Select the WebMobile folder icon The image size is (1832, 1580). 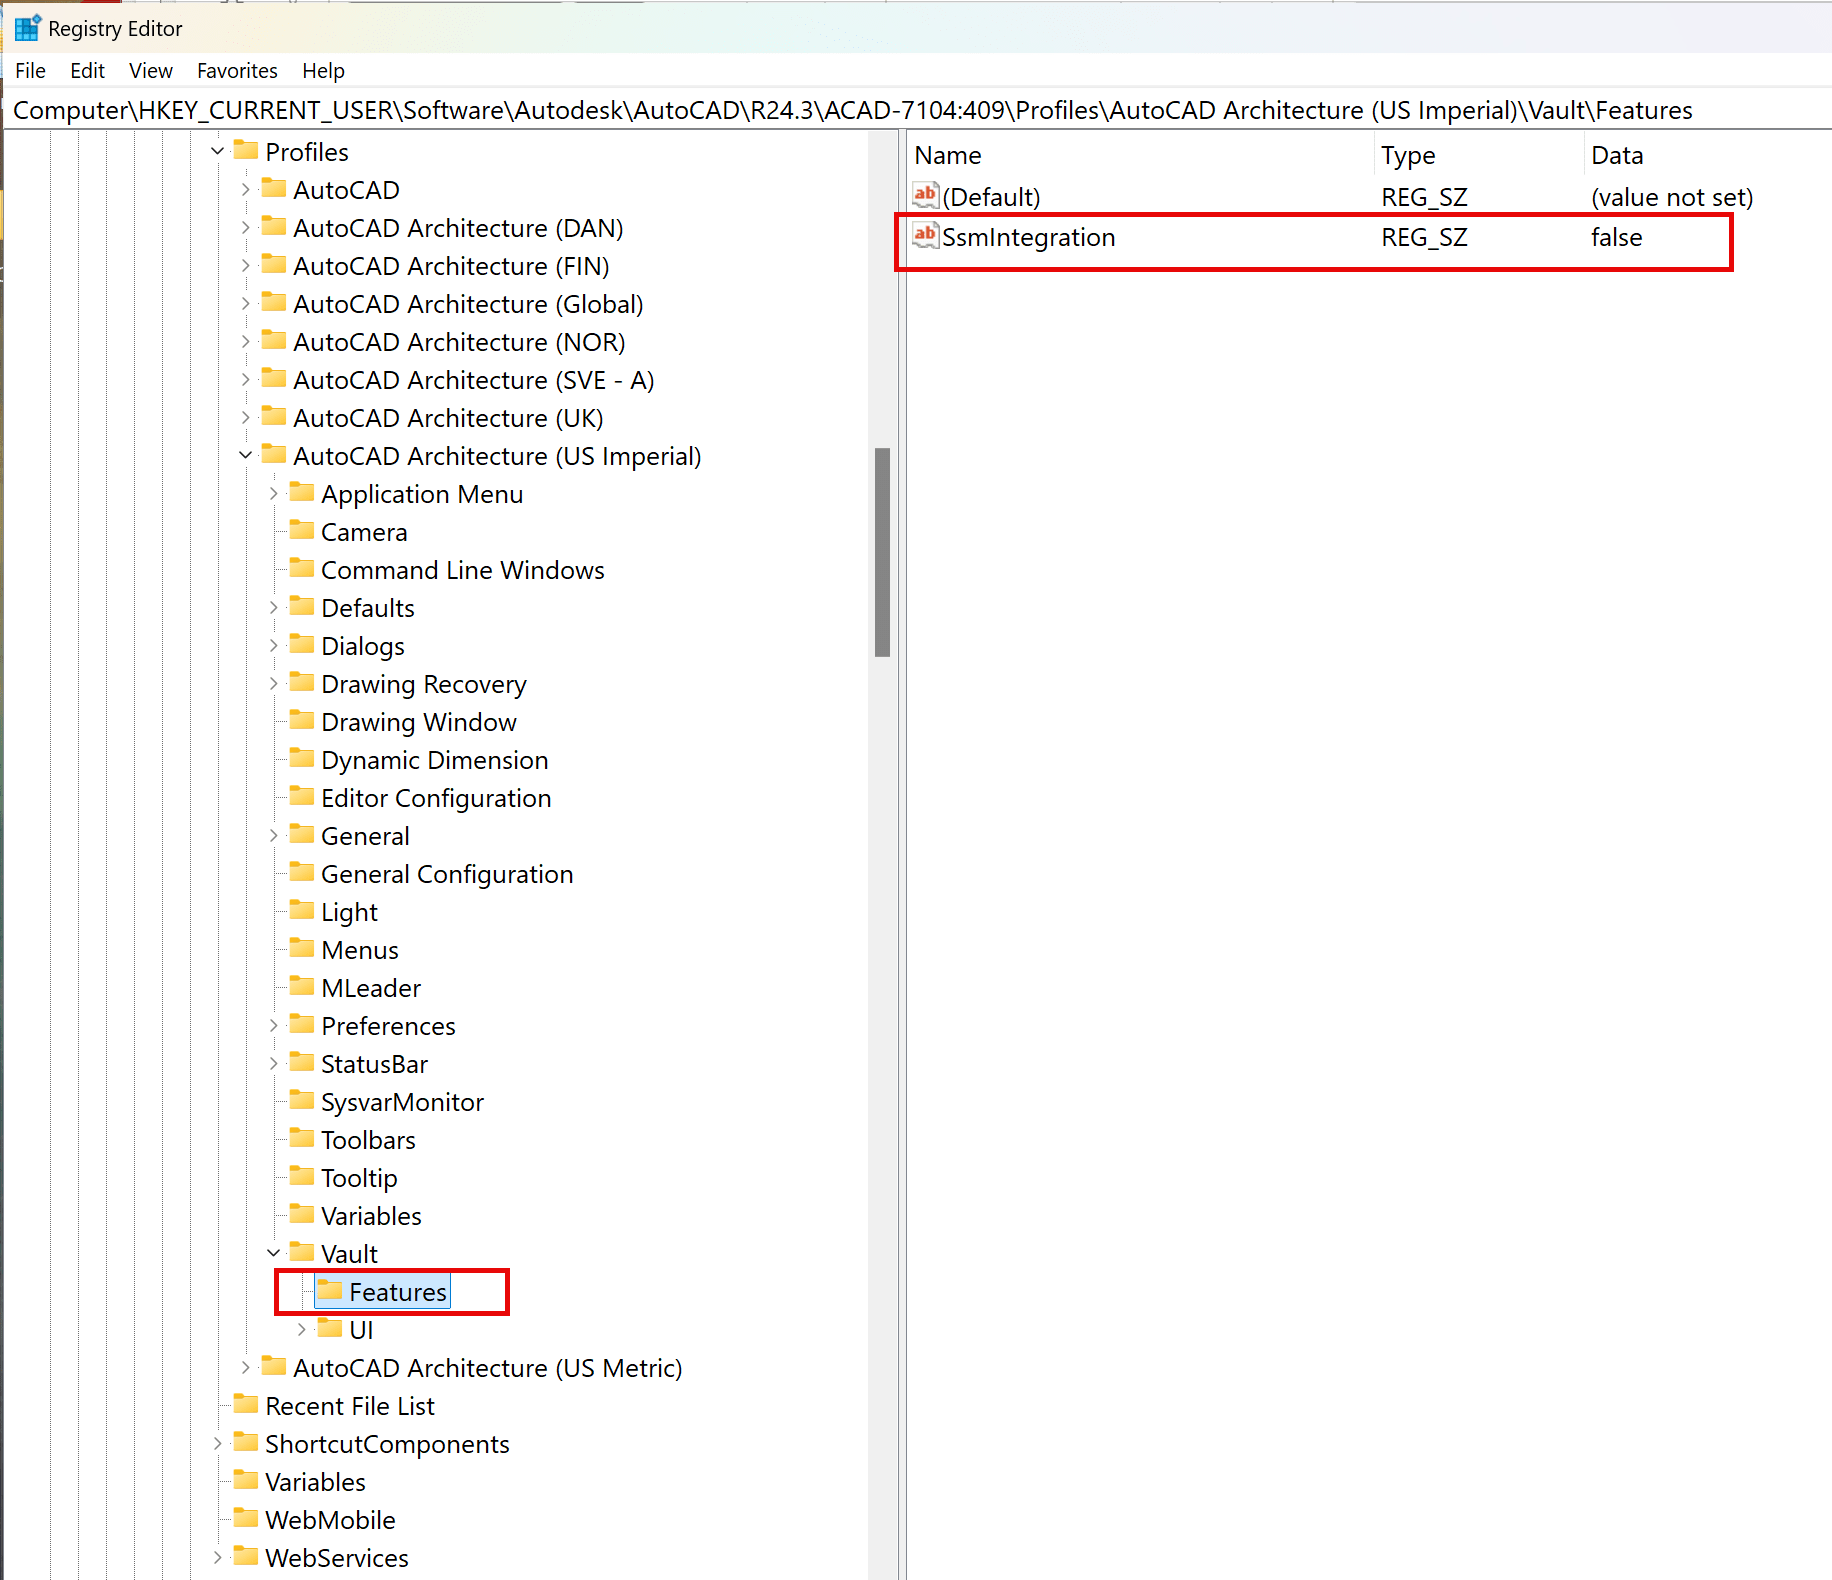click(x=246, y=1518)
